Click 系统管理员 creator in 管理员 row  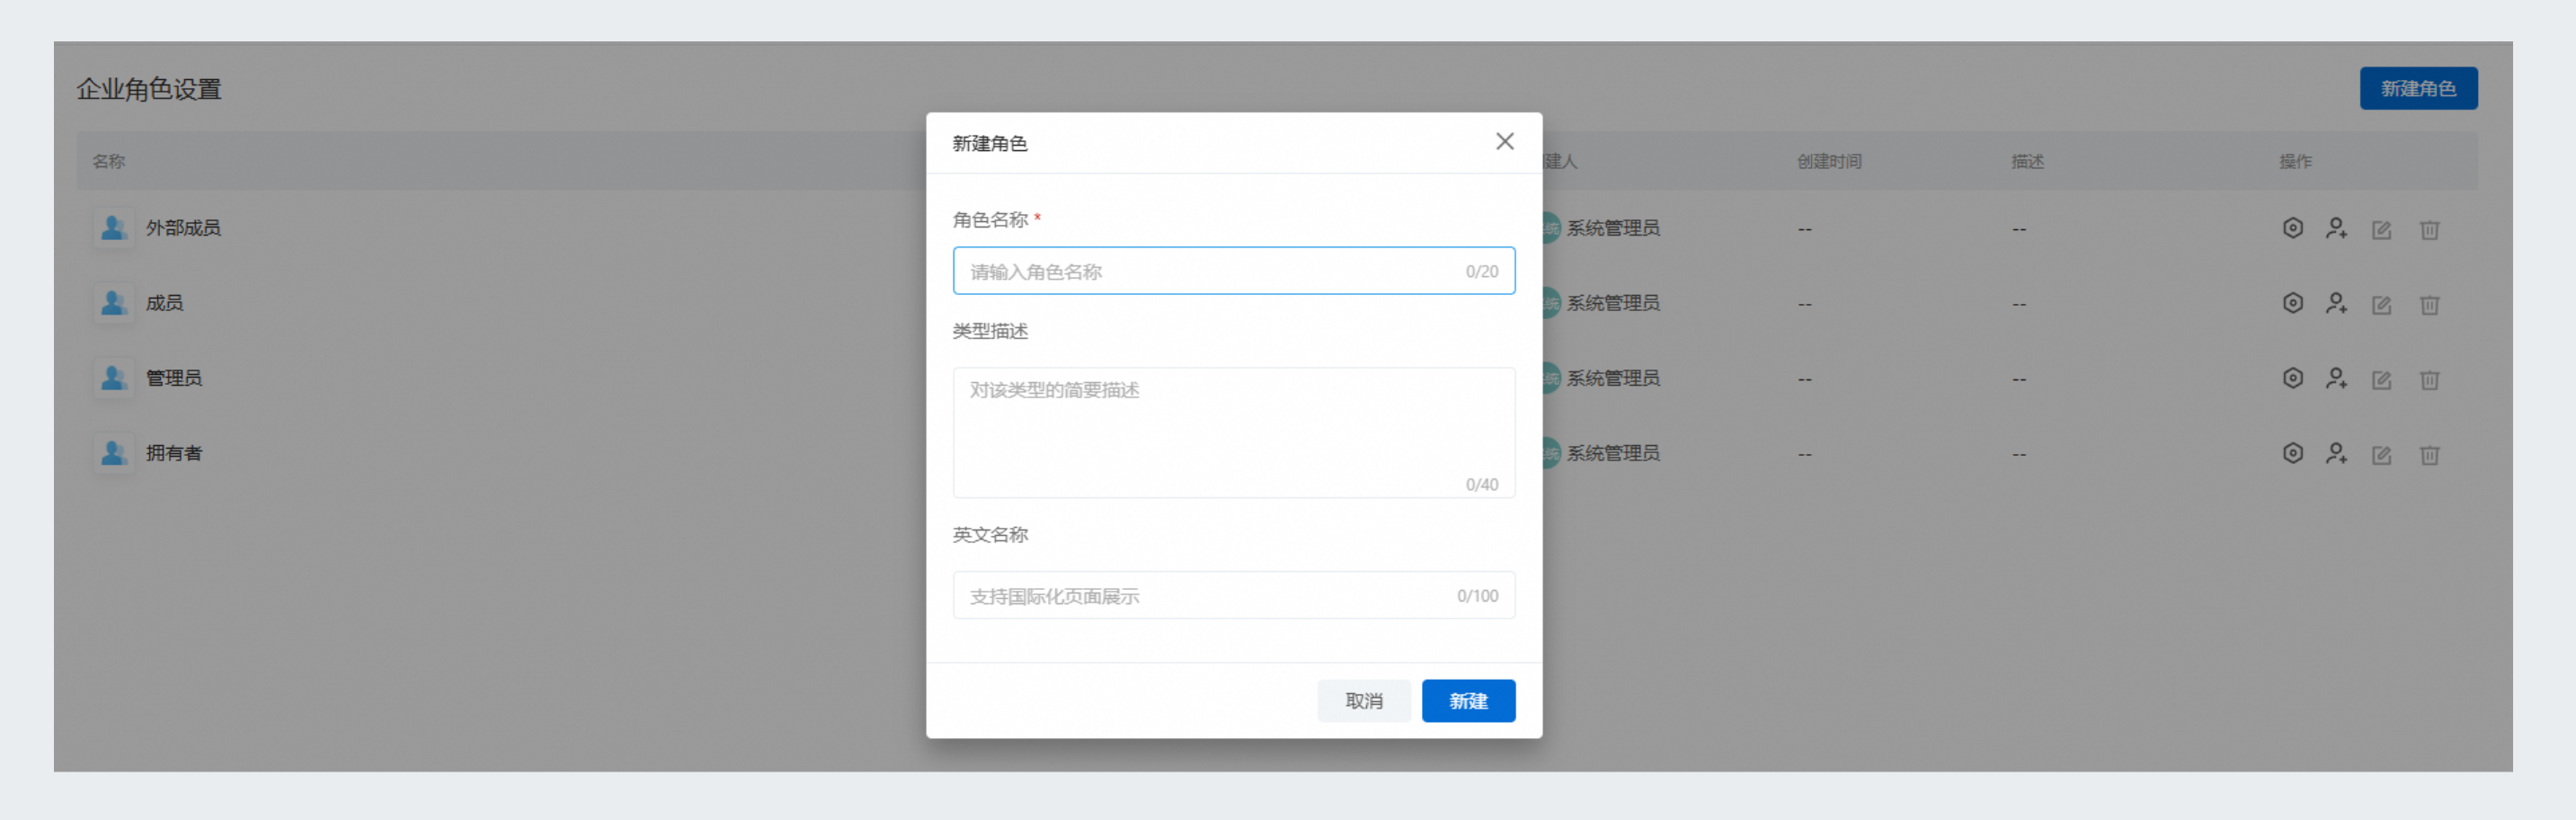point(1612,378)
